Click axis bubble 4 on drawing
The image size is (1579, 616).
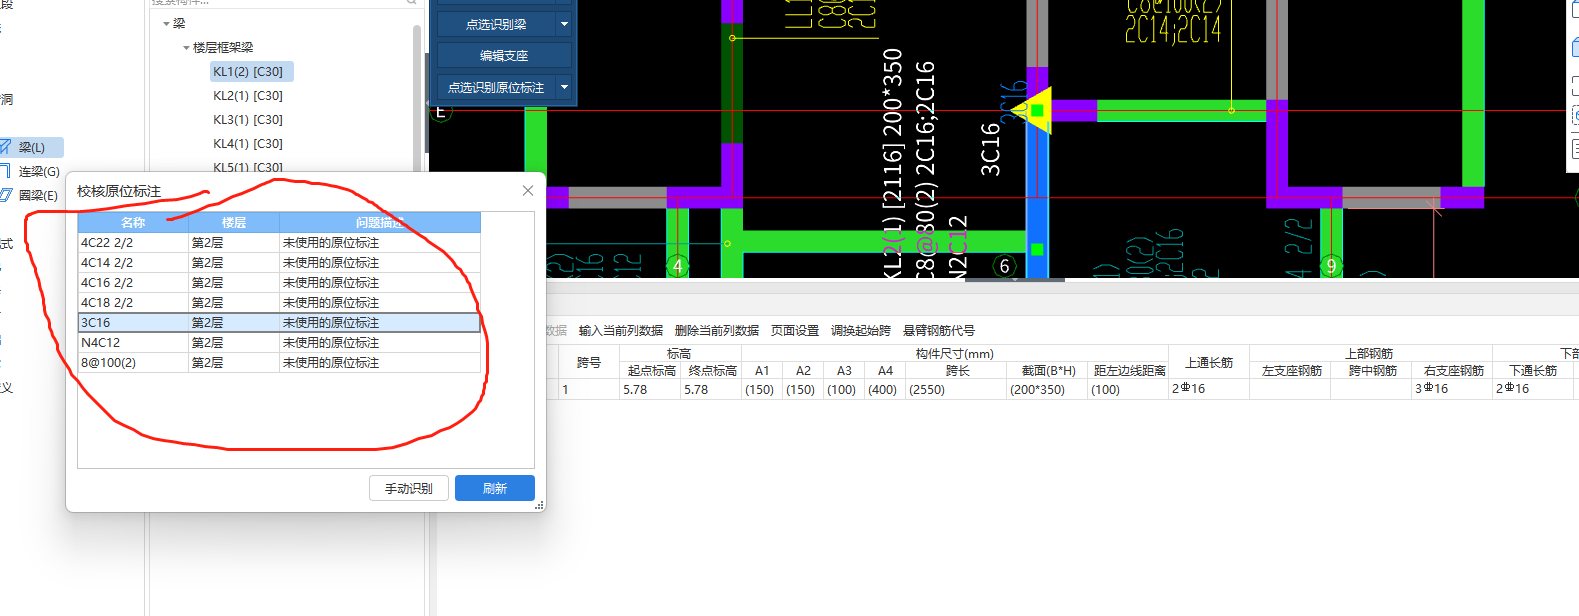coord(678,266)
